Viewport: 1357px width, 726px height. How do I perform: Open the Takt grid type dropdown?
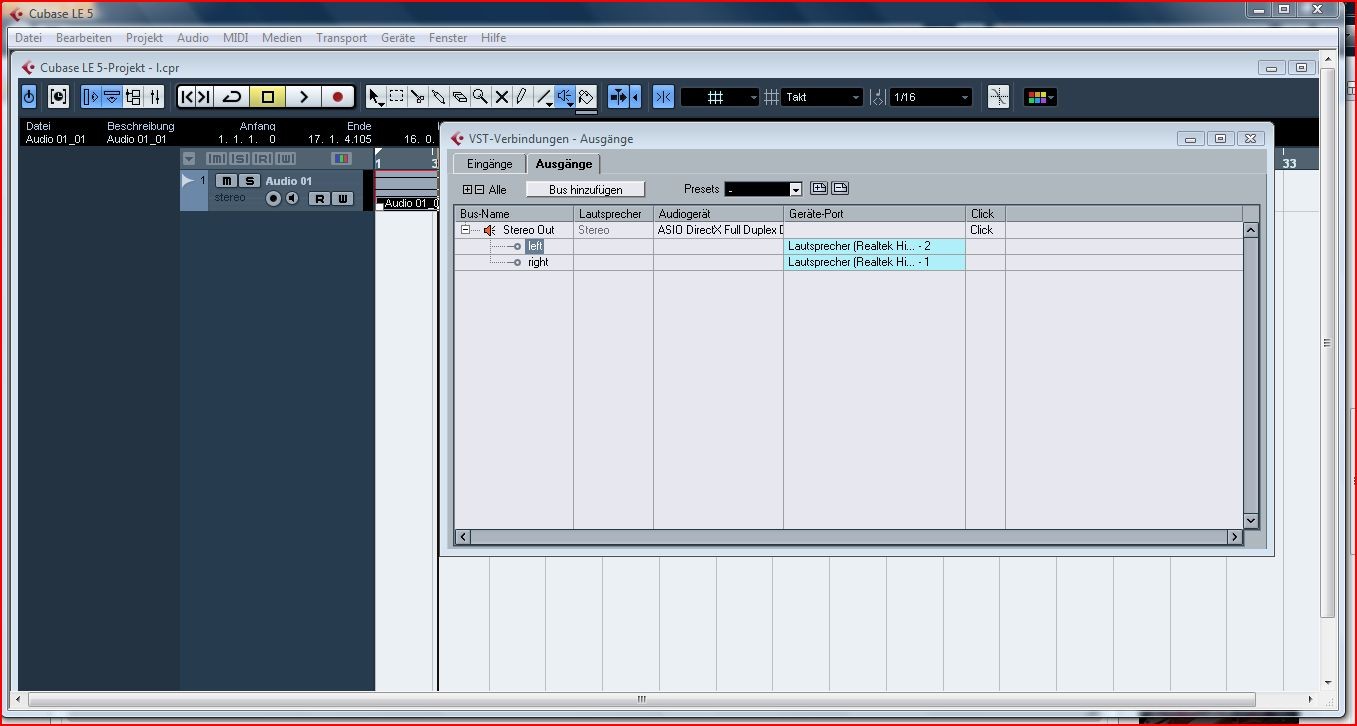click(x=821, y=97)
